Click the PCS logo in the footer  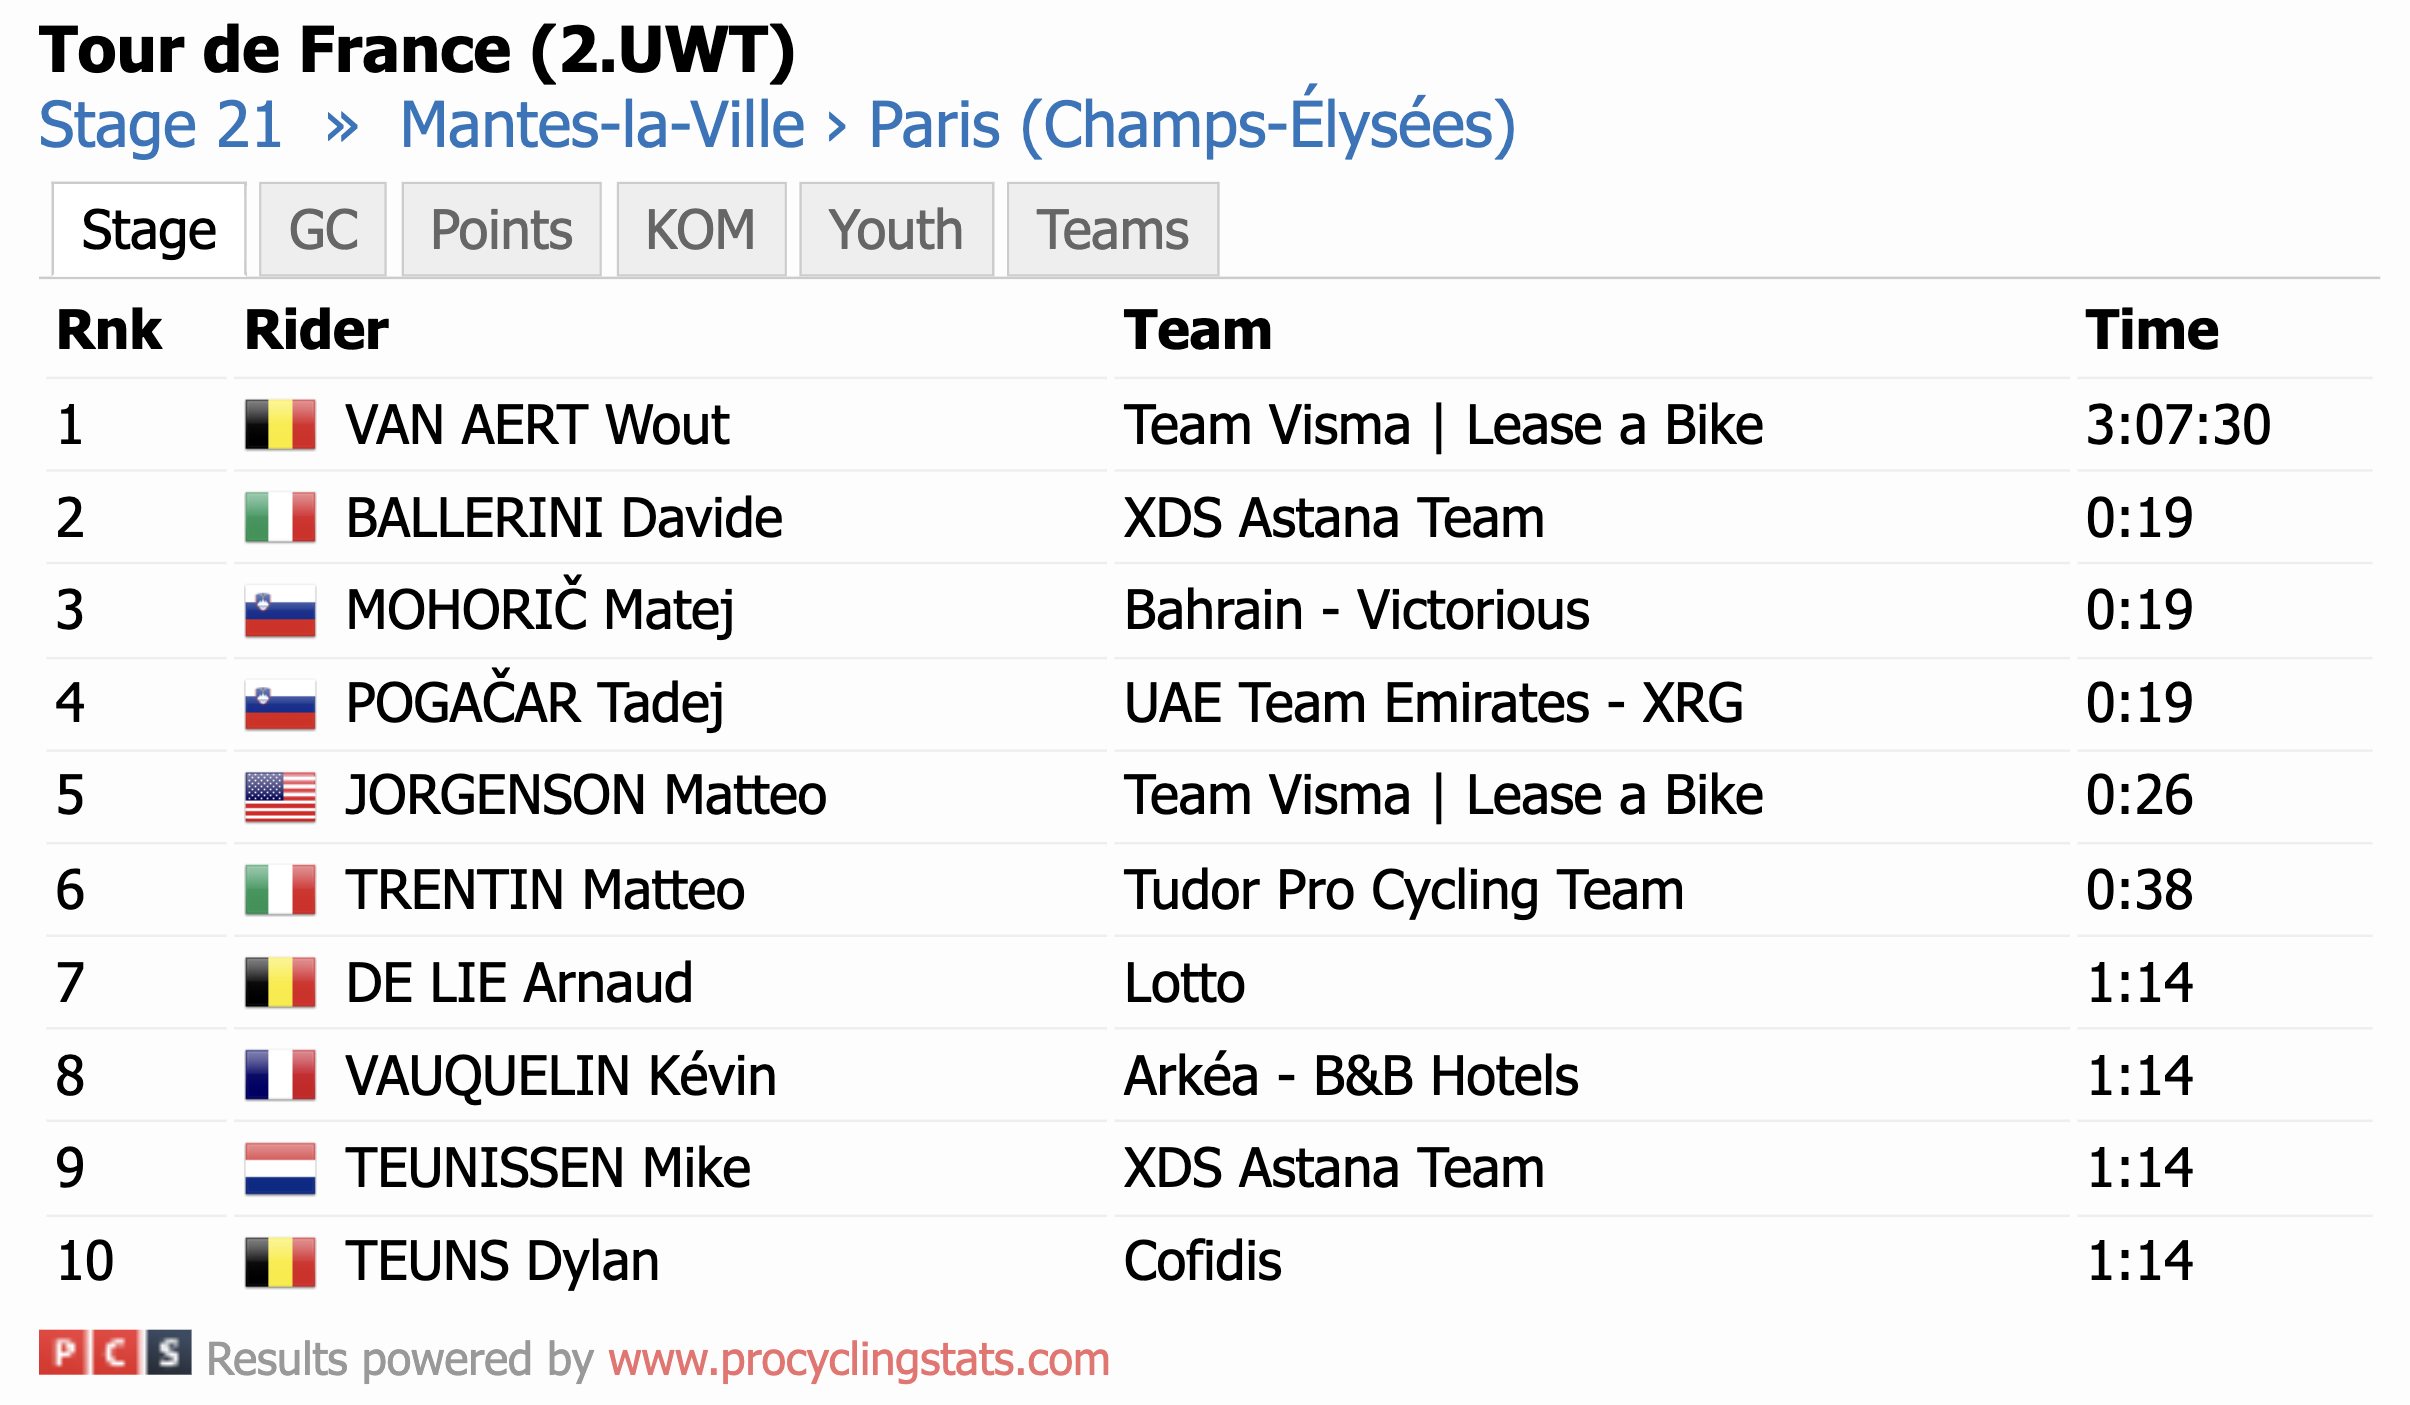(x=115, y=1353)
